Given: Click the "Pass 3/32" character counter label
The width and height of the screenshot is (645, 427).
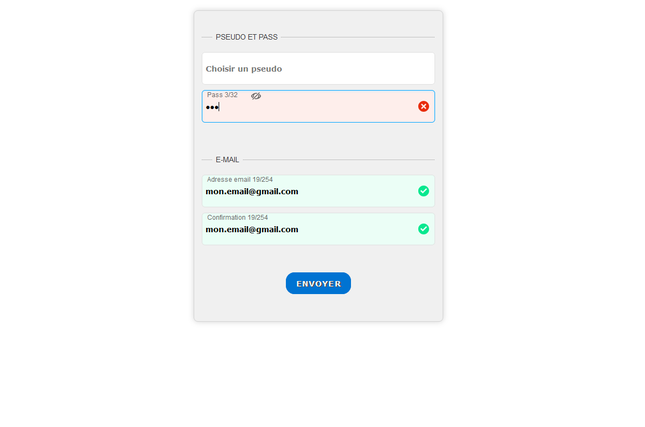Looking at the screenshot, I should 222,95.
